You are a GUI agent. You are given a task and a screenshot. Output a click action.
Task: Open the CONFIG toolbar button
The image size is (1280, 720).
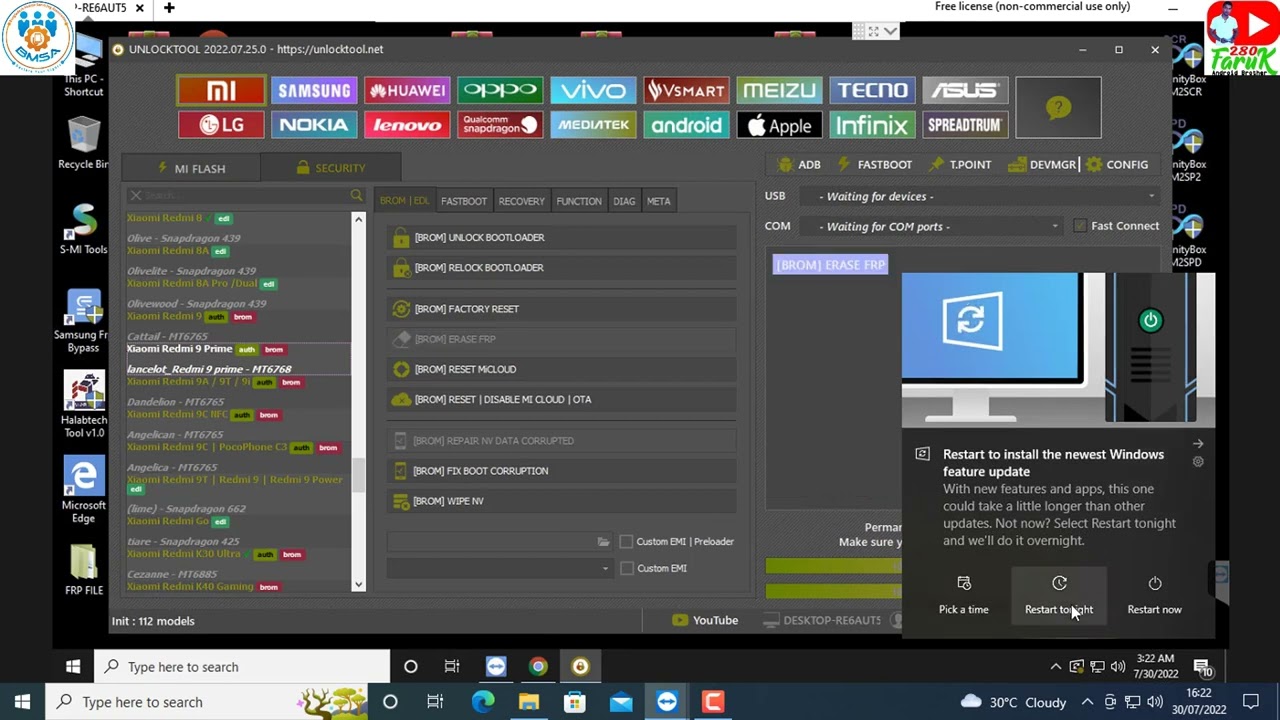(1117, 165)
